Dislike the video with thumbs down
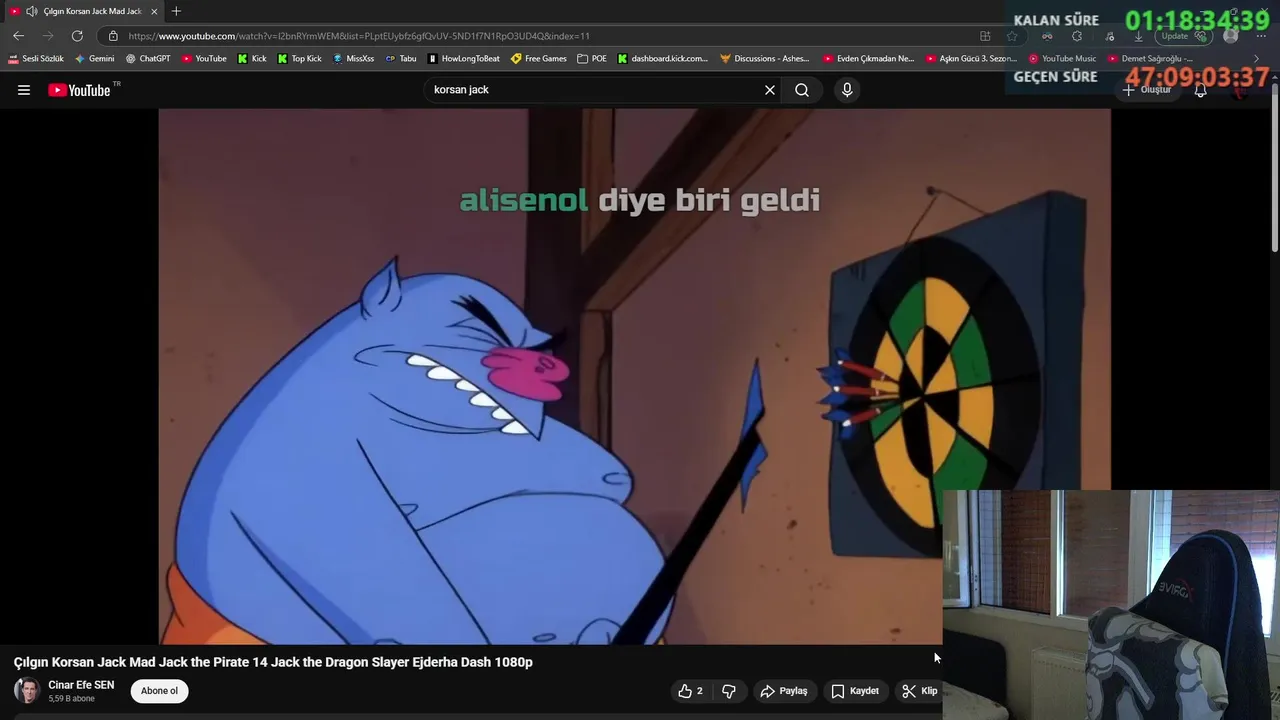This screenshot has width=1280, height=720. (729, 691)
